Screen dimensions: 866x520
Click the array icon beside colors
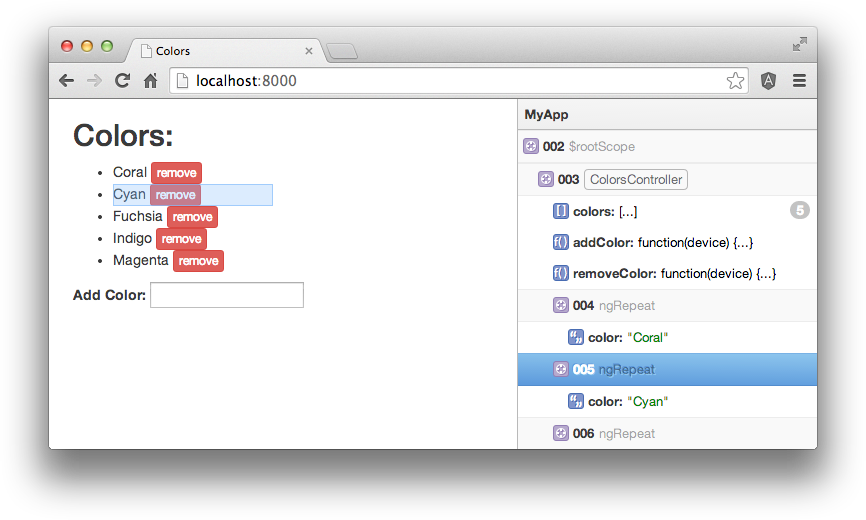561,211
